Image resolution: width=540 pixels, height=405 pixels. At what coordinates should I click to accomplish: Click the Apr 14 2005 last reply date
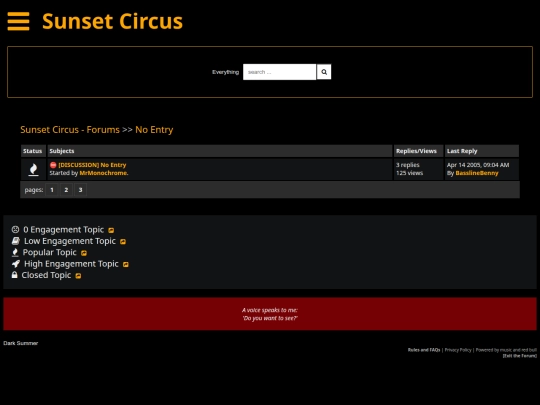(x=478, y=165)
